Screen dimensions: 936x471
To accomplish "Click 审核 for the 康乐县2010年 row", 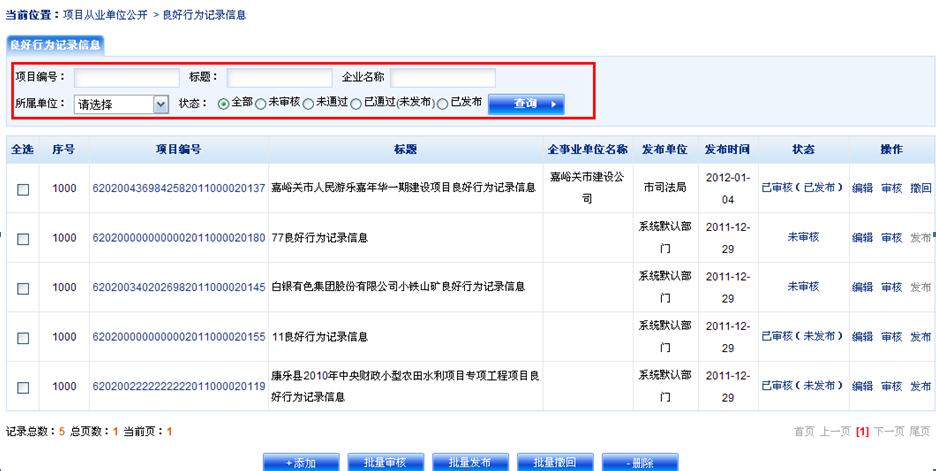I will point(891,386).
